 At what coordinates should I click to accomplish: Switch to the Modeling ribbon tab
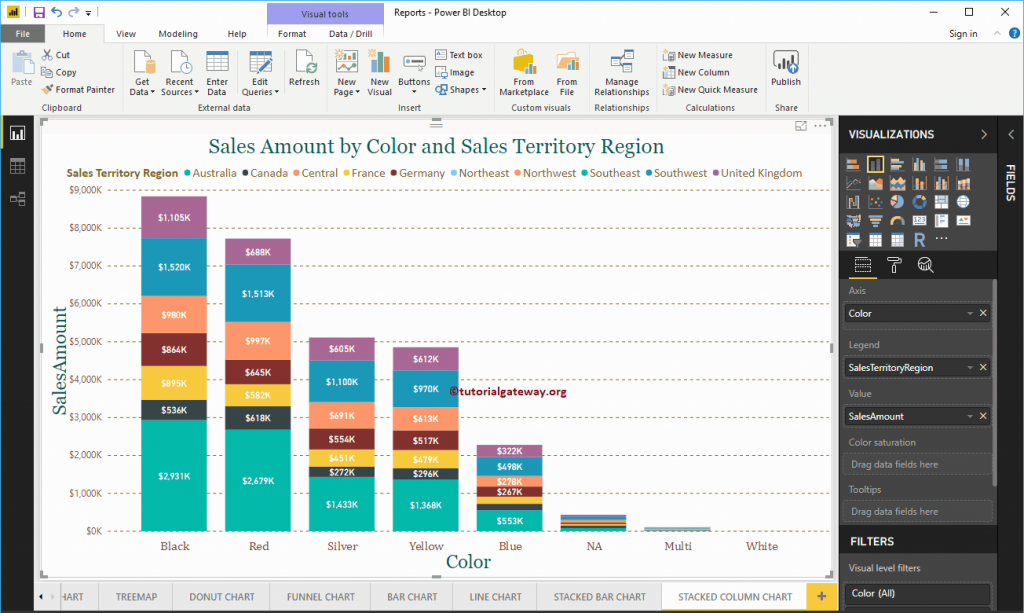[x=178, y=33]
